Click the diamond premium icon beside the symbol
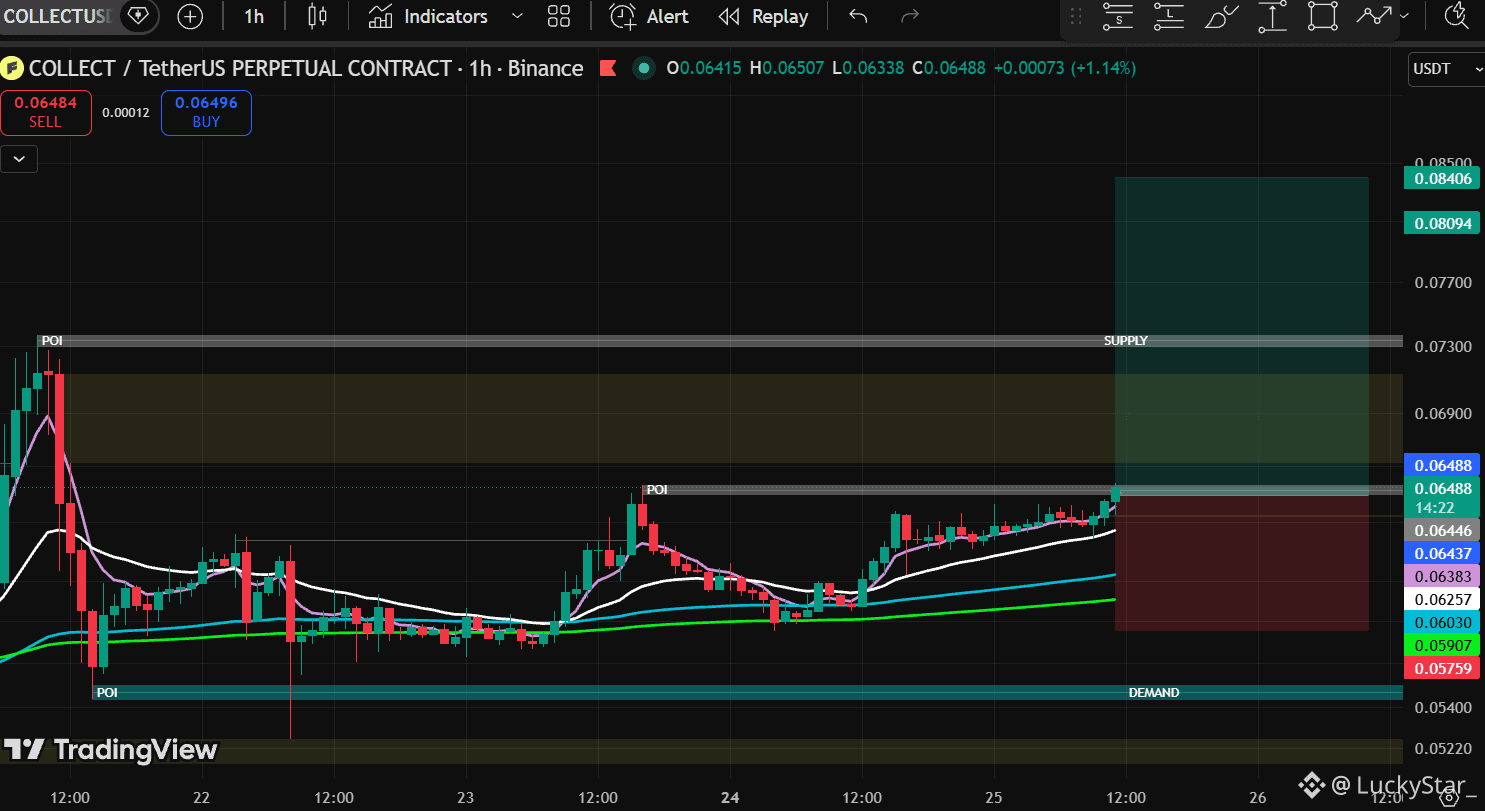The width and height of the screenshot is (1485, 811). point(138,16)
